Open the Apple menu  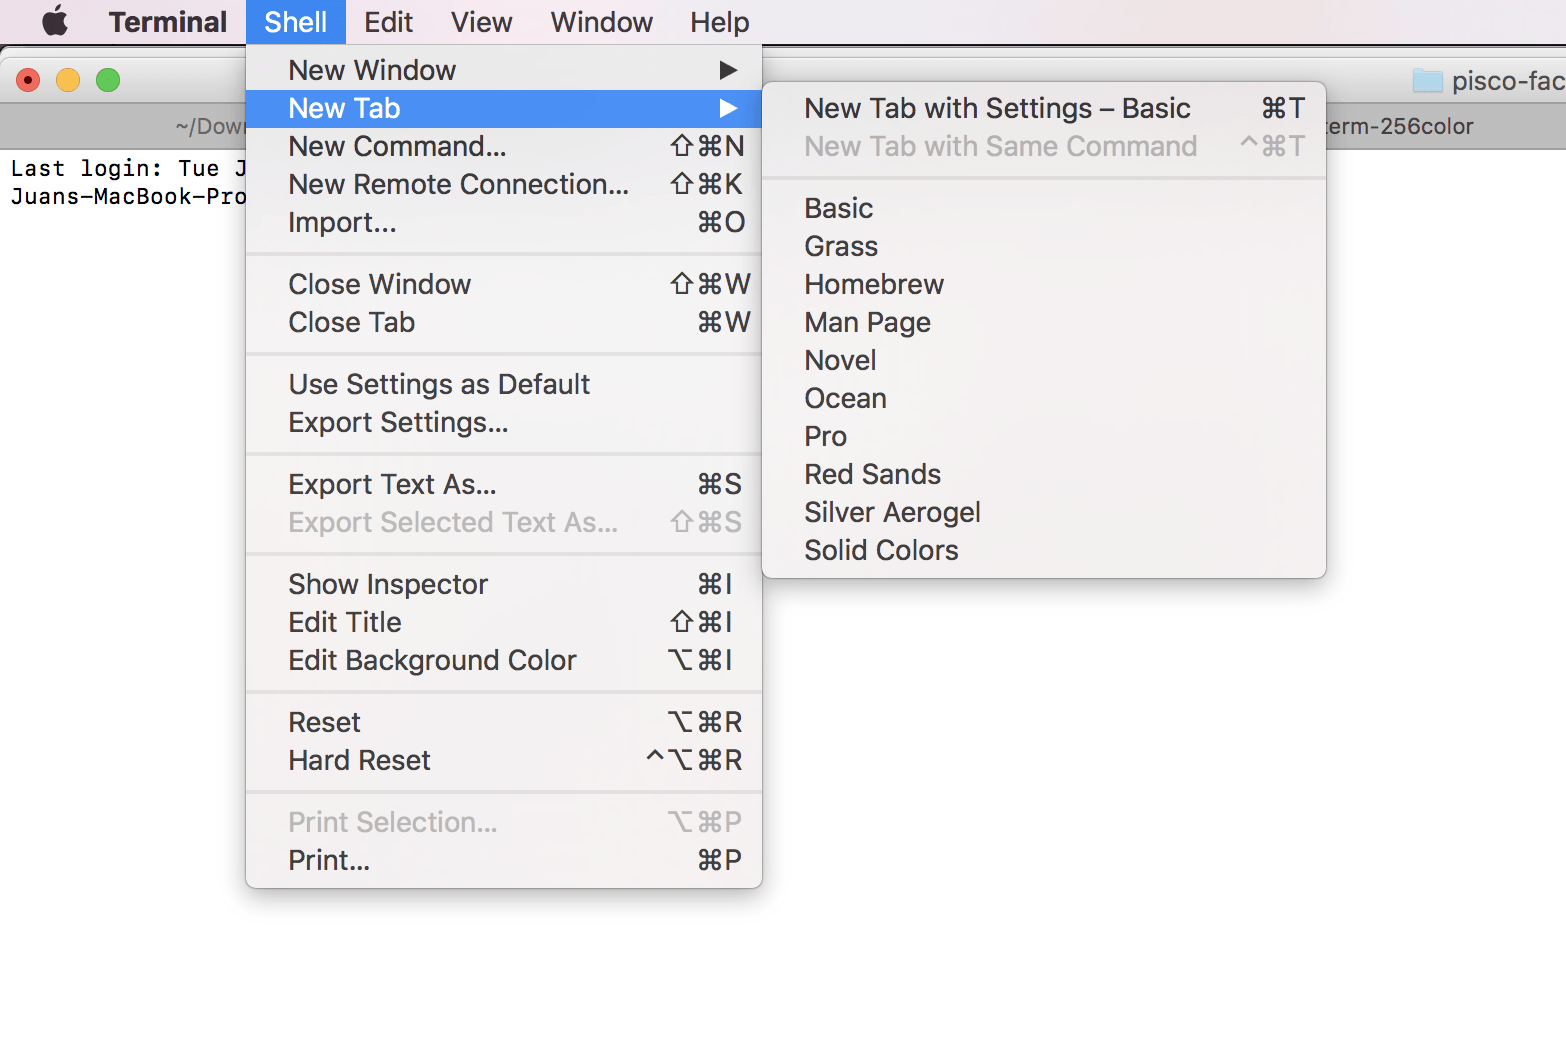(55, 21)
